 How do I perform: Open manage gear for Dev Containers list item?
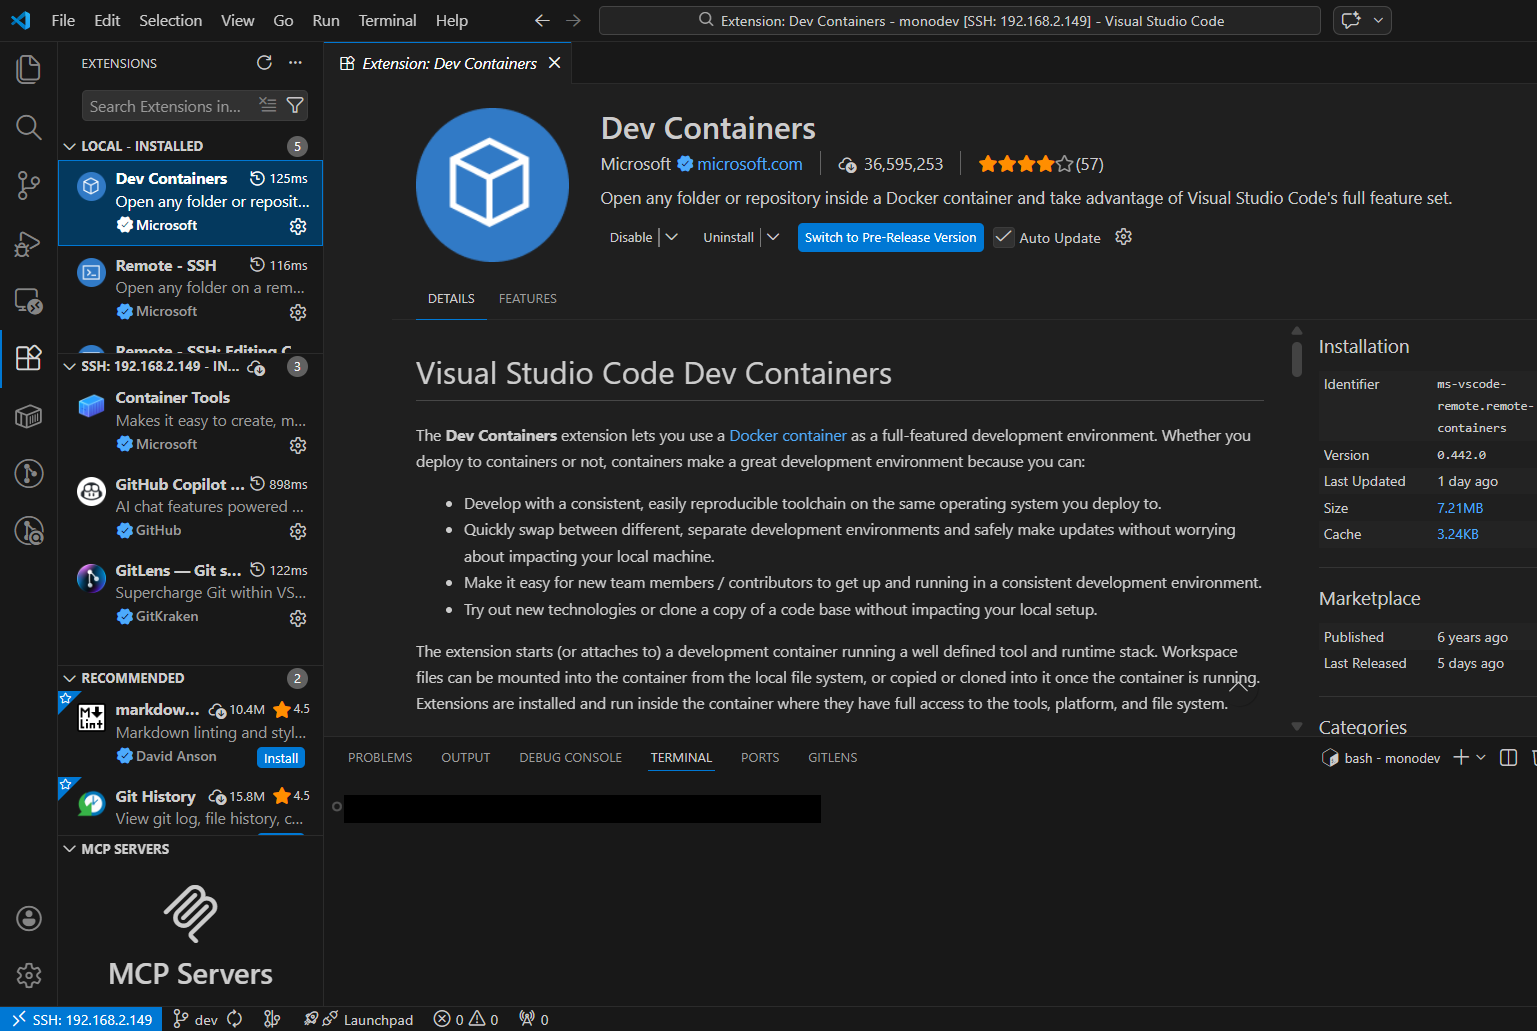(x=298, y=226)
